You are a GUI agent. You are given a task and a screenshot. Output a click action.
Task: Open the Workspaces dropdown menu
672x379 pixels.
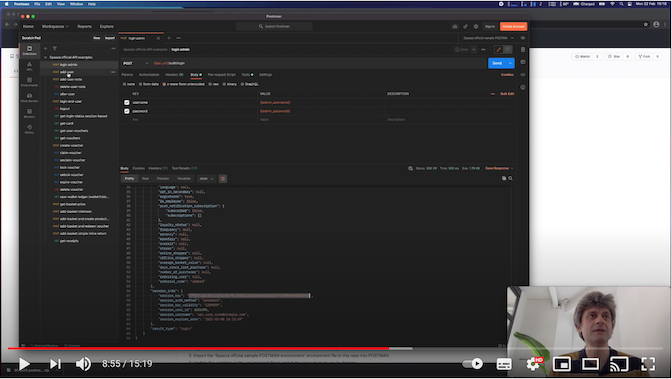55,27
